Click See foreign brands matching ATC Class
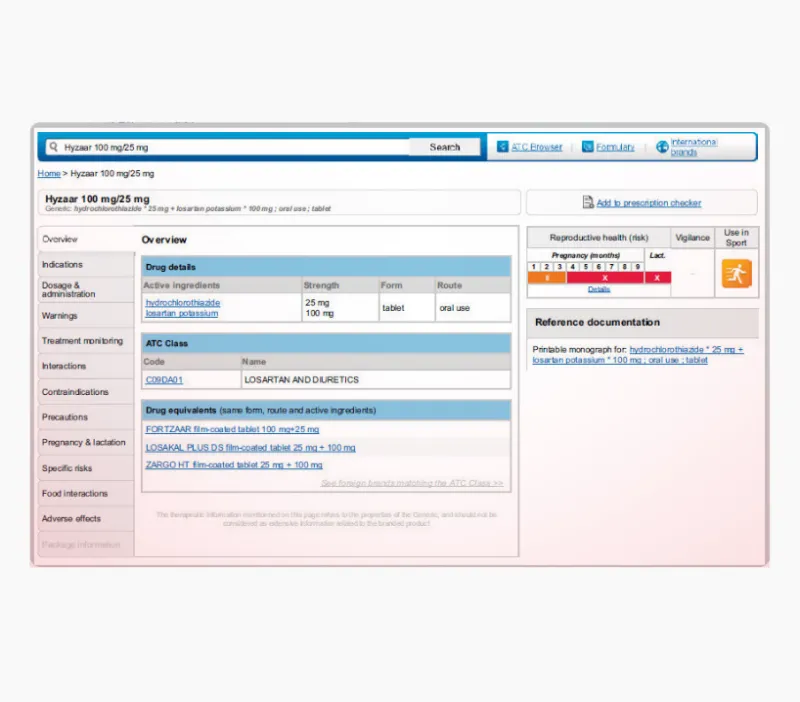The image size is (800, 702). pyautogui.click(x=412, y=483)
